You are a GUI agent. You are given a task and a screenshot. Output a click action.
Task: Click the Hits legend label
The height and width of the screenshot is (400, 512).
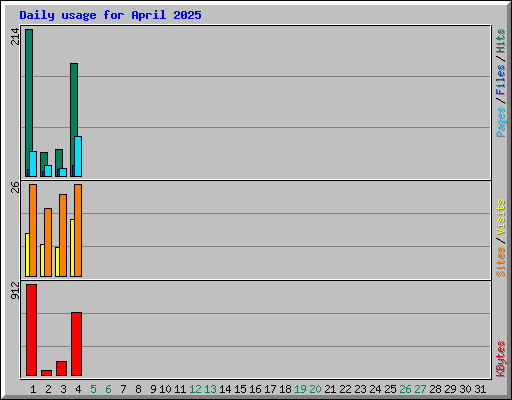point(501,41)
